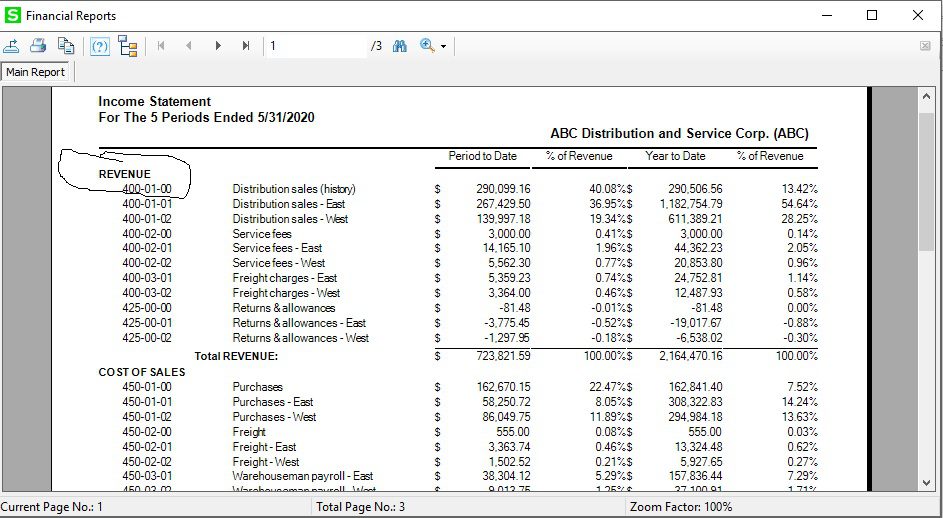Click 'Returns & allowances - East' row label
Viewport: 943px width, 518px height.
[x=299, y=323]
